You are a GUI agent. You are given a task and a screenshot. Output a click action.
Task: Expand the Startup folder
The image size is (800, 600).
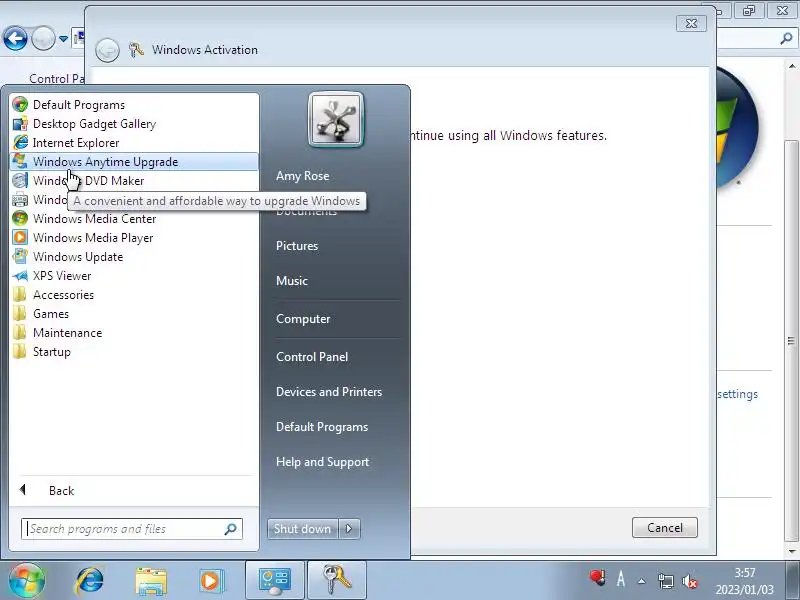click(x=134, y=352)
